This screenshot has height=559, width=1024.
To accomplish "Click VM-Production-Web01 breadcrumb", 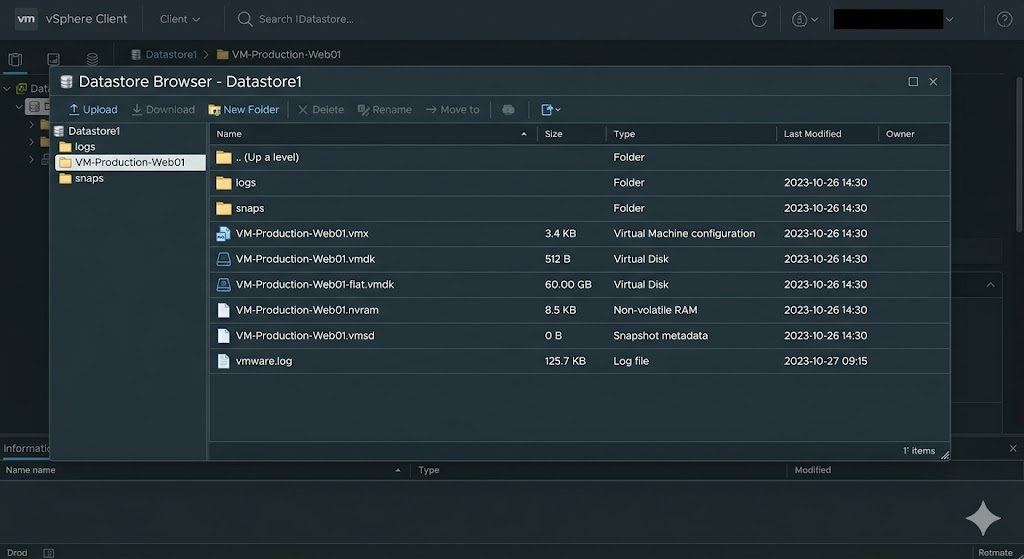I will coord(286,54).
